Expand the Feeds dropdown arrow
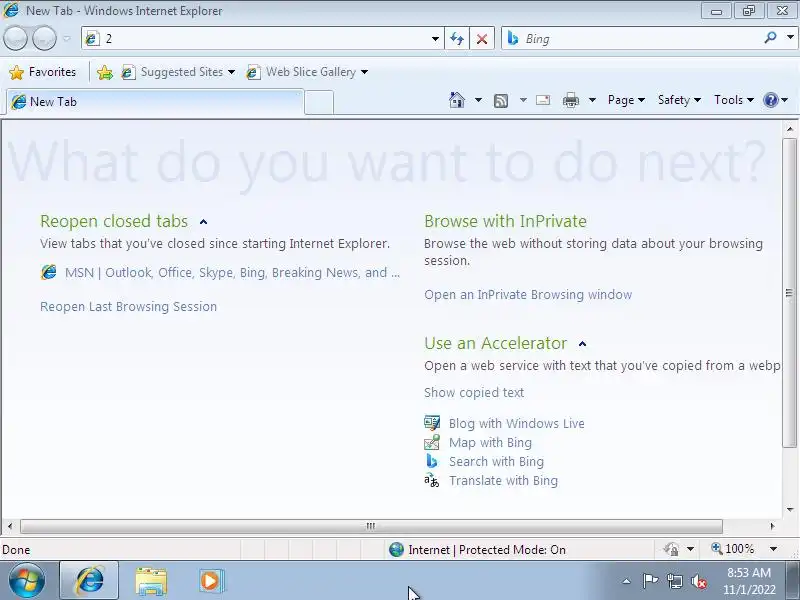Screen dimensions: 800x600 523,100
